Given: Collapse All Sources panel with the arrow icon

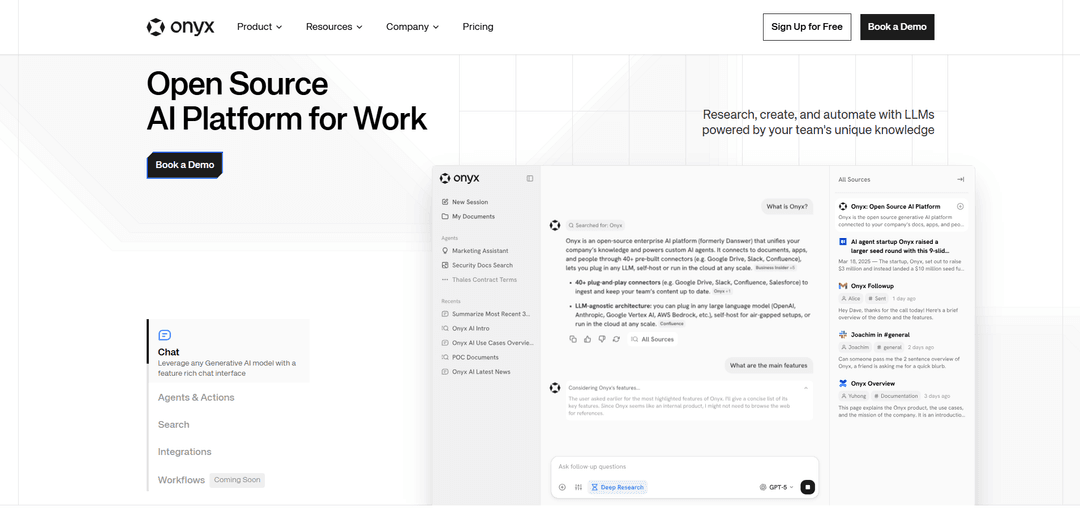Looking at the screenshot, I should point(960,179).
